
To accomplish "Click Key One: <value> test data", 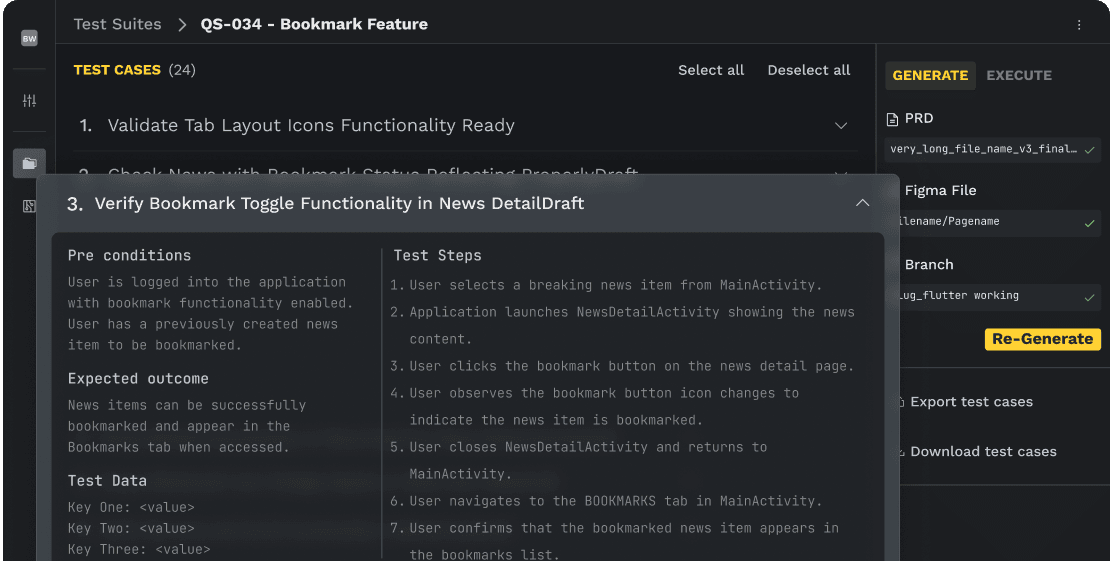I will point(131,507).
